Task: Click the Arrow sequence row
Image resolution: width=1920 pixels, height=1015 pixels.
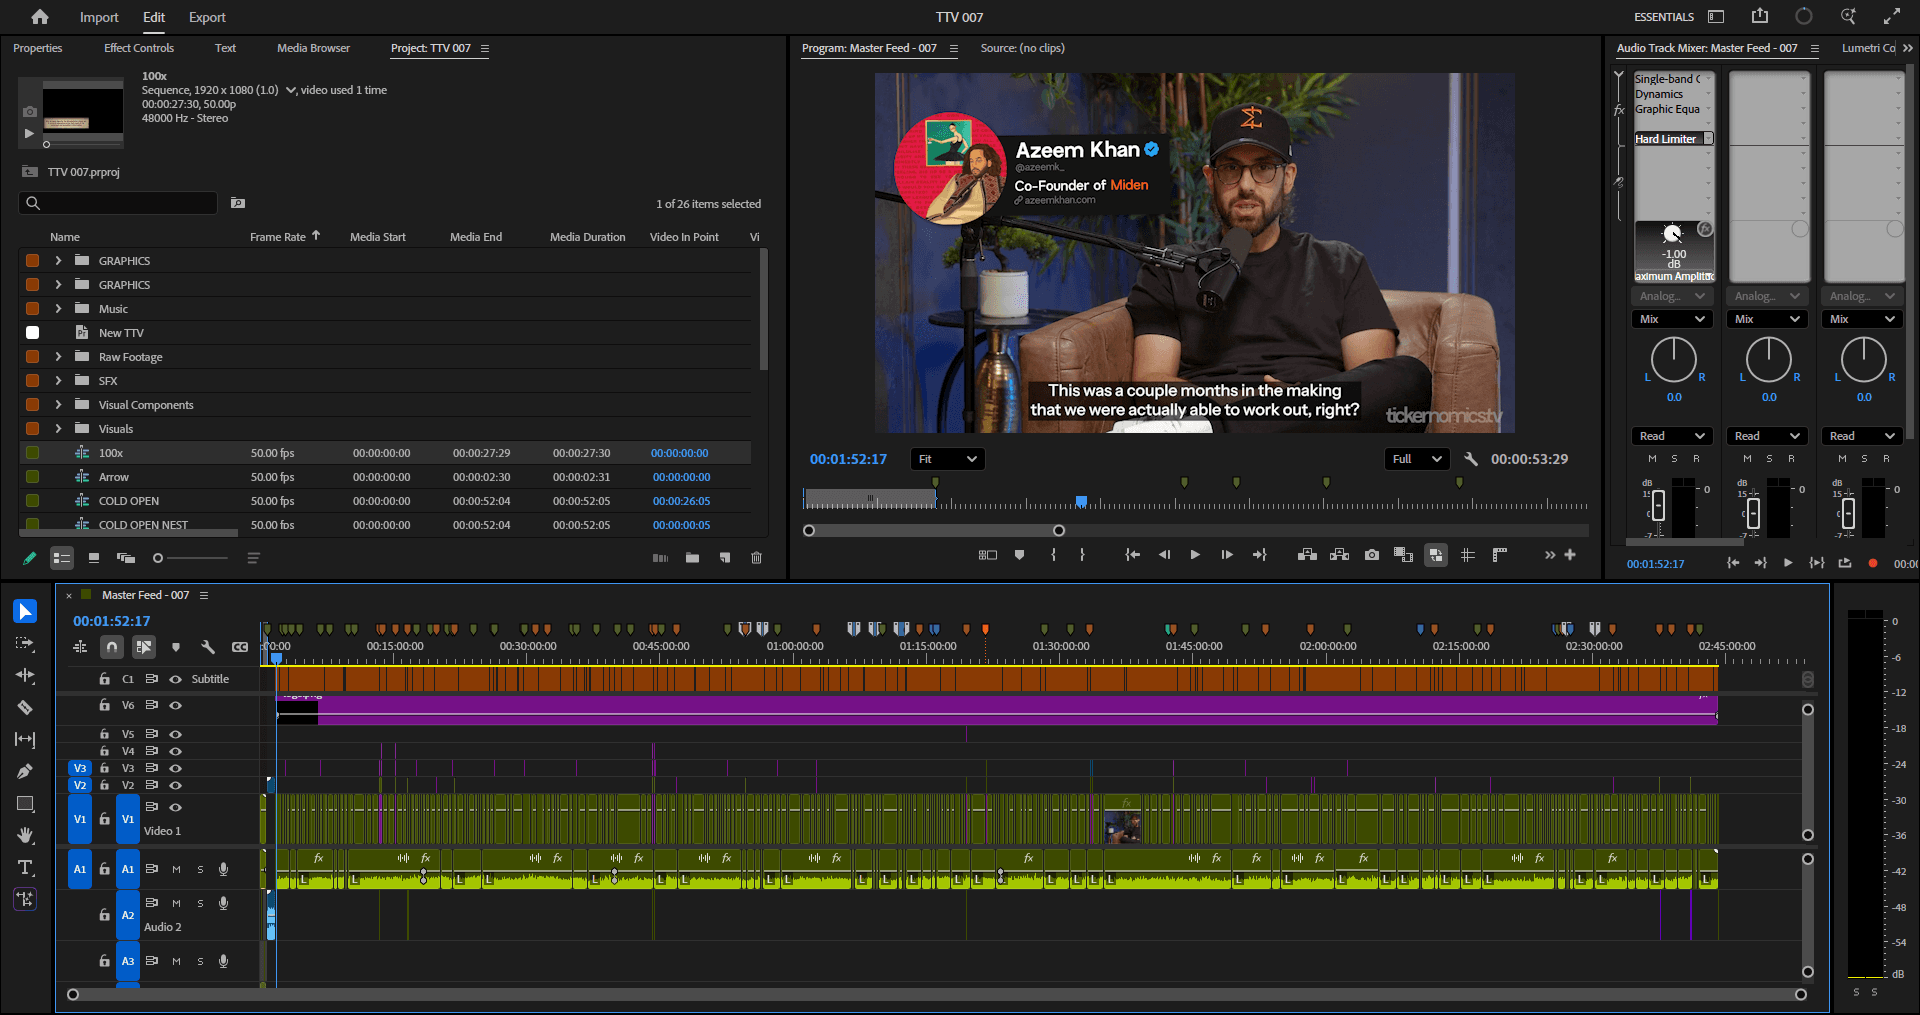Action: [x=385, y=477]
